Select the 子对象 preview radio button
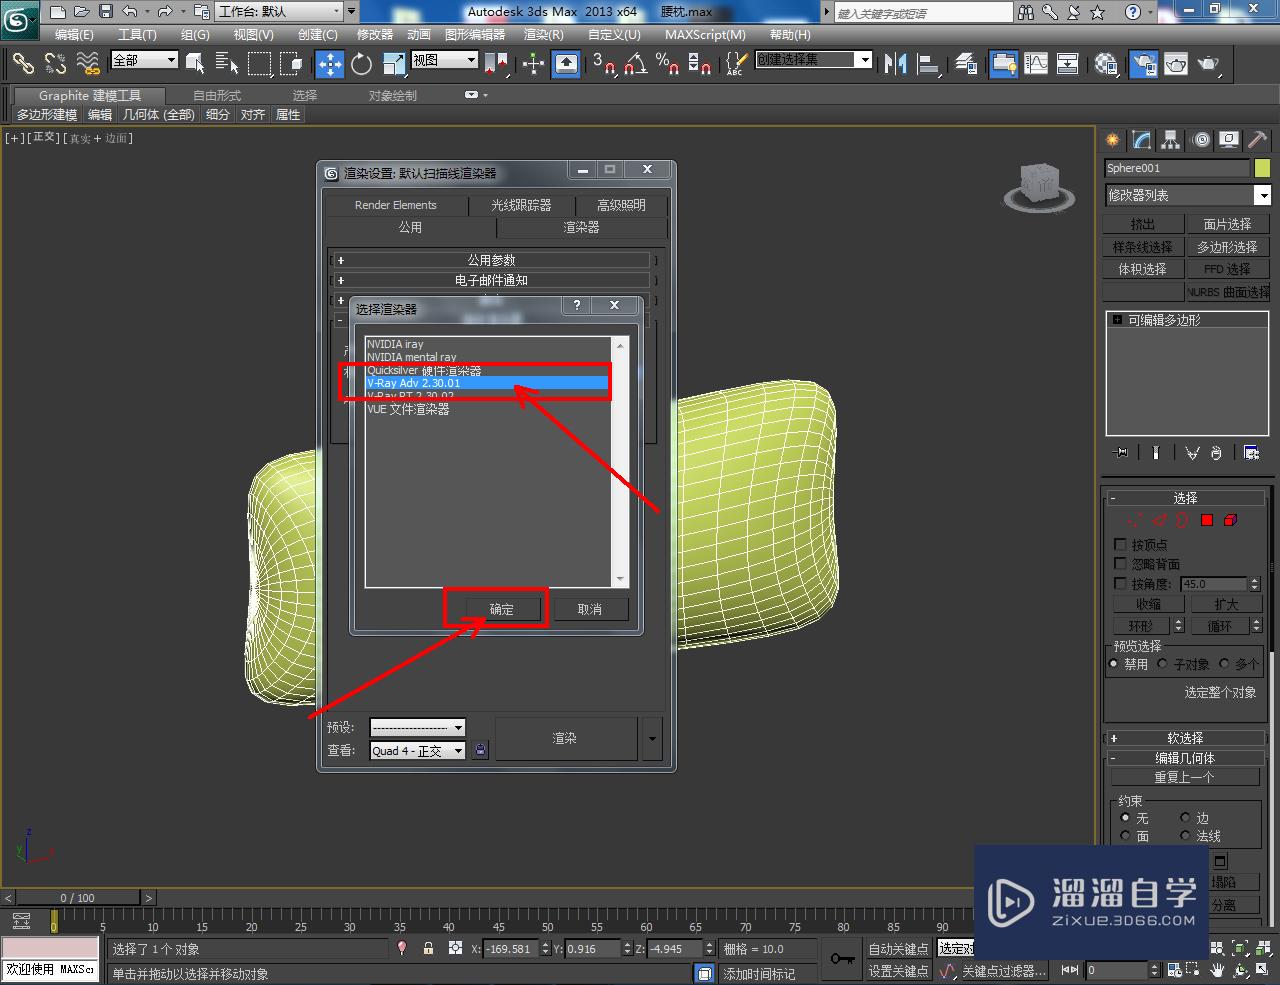Screen dimensions: 1280x985 click(x=1163, y=664)
